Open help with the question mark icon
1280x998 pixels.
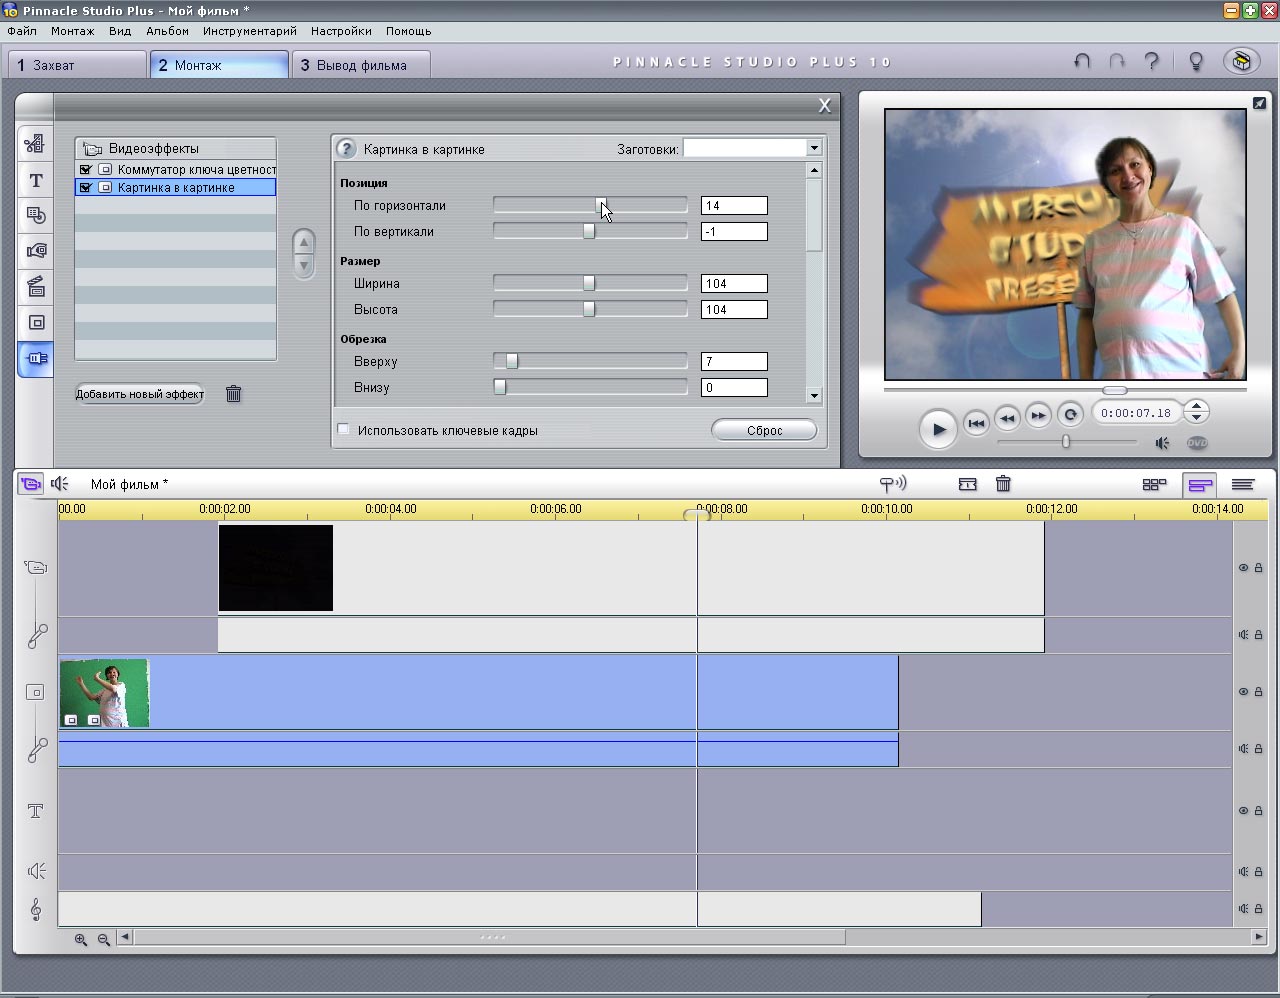coord(1151,62)
